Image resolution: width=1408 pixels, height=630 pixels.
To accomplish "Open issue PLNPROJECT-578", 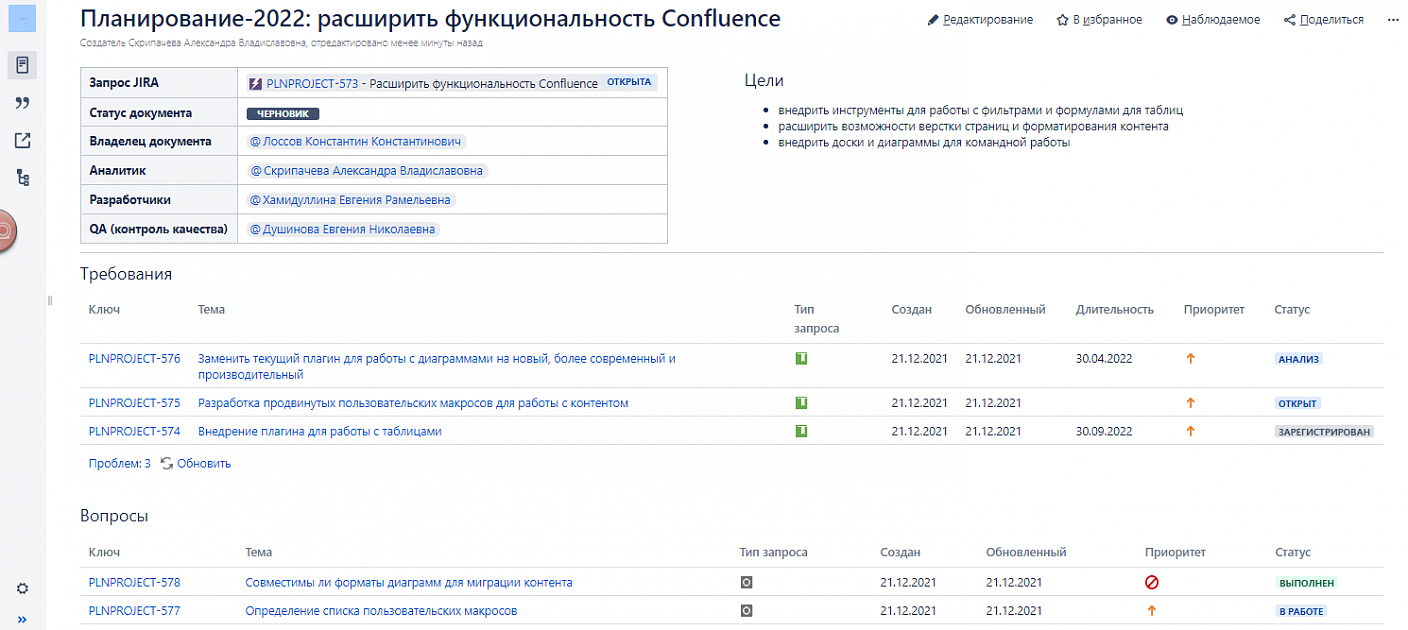I will [x=134, y=582].
